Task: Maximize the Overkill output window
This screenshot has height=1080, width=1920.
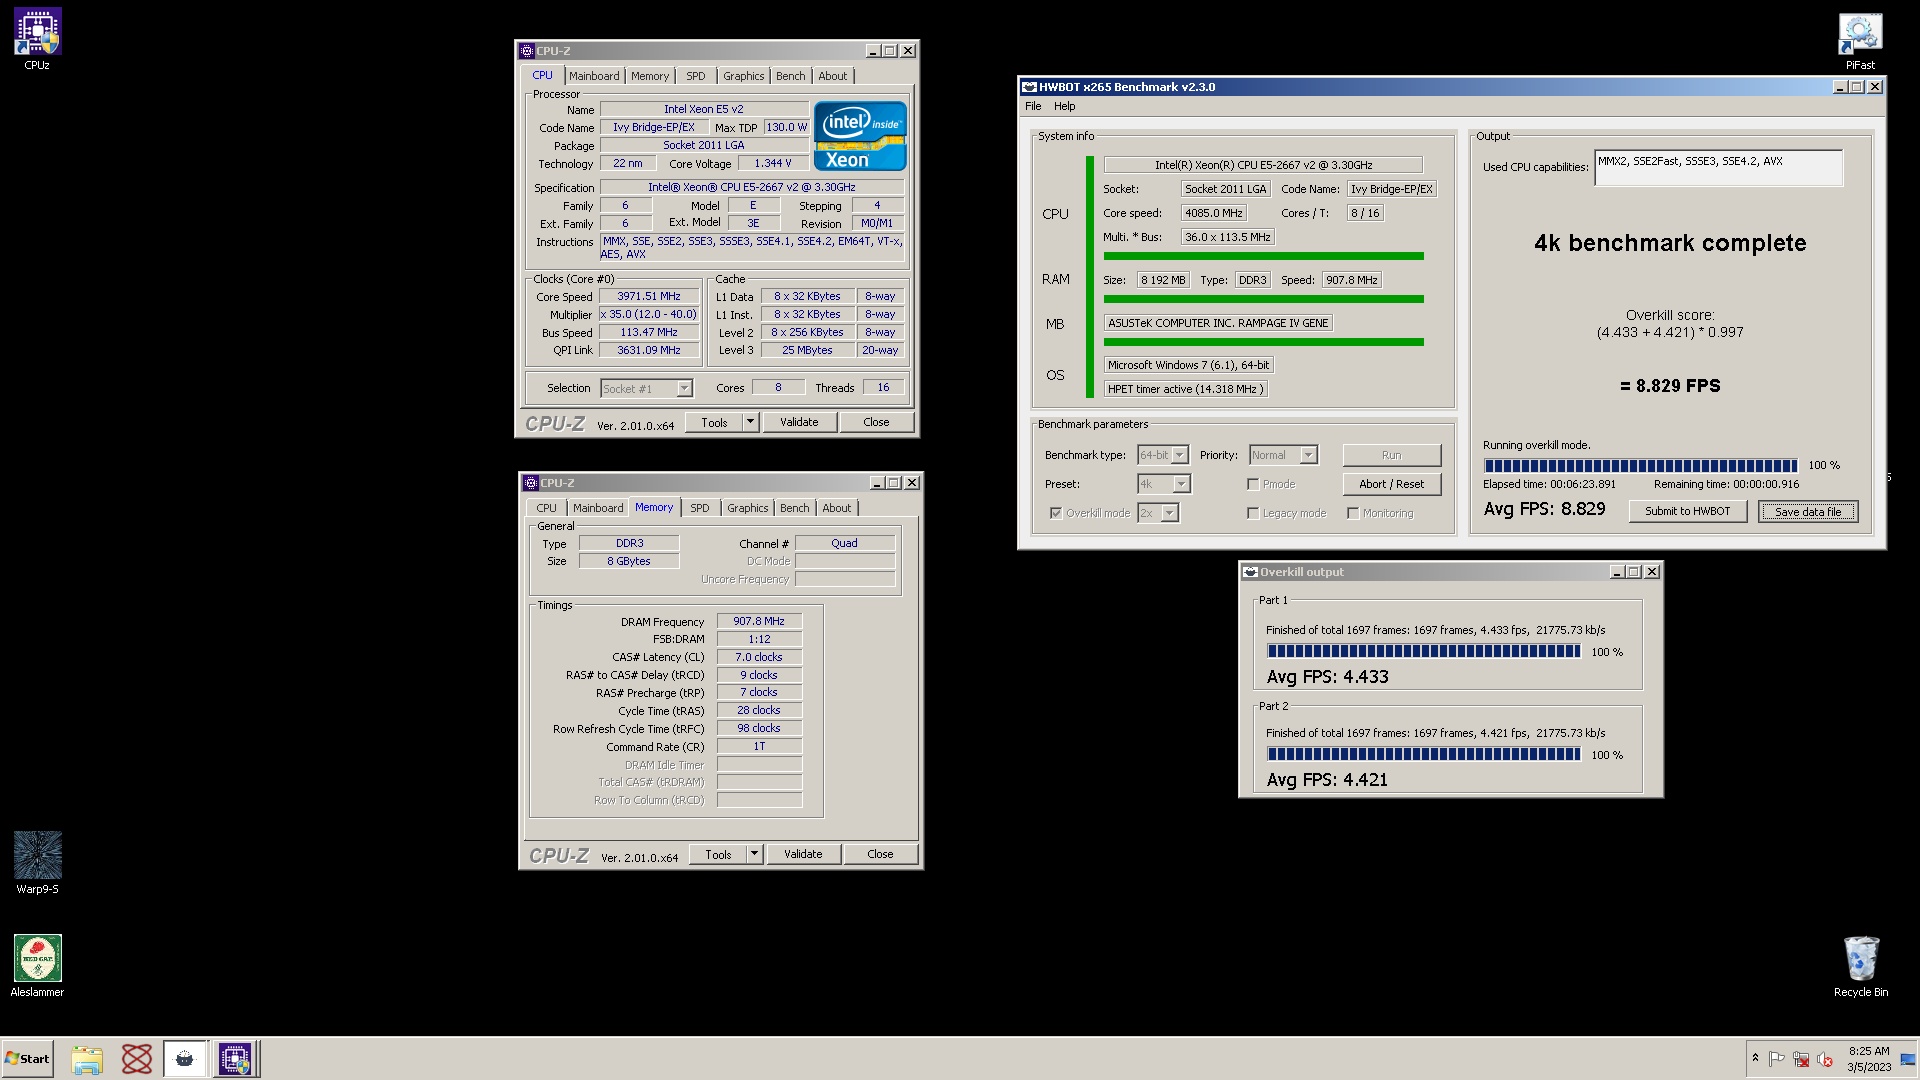Action: point(1634,572)
